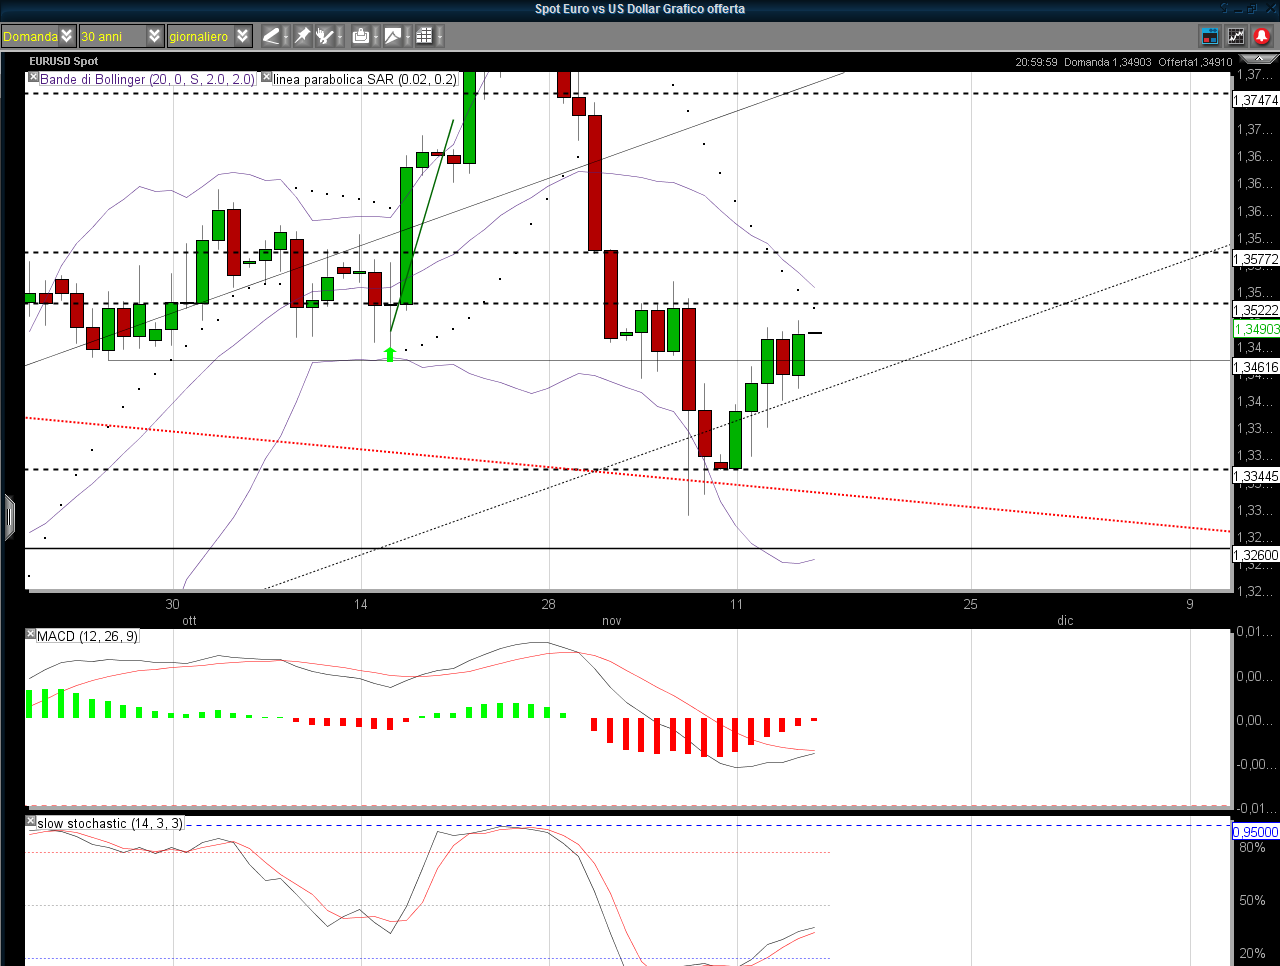Screen dimensions: 1280x966
Task: Expand the drawing tool options arrow
Action: [x=286, y=36]
